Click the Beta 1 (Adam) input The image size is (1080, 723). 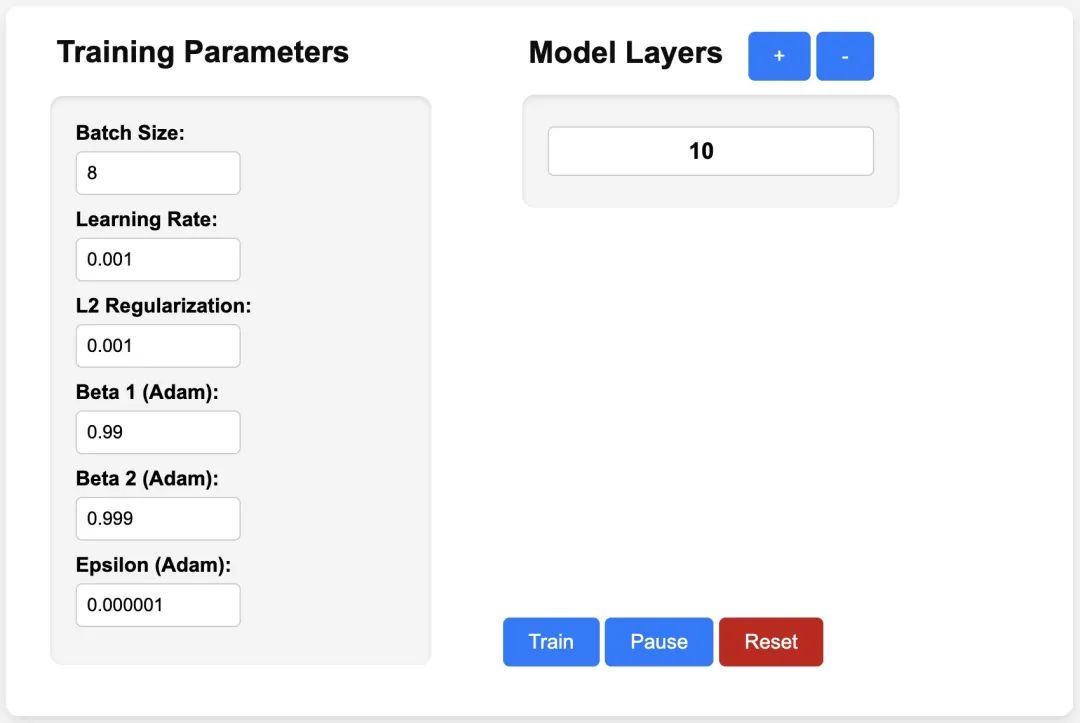click(158, 432)
